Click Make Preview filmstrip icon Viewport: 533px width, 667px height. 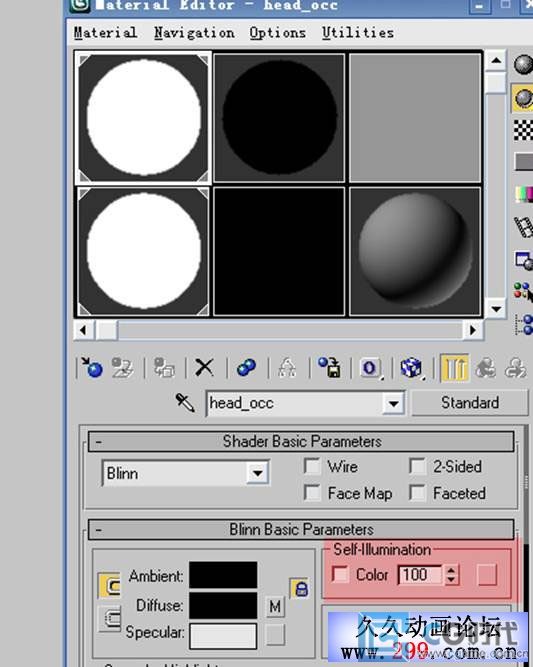coord(524,227)
